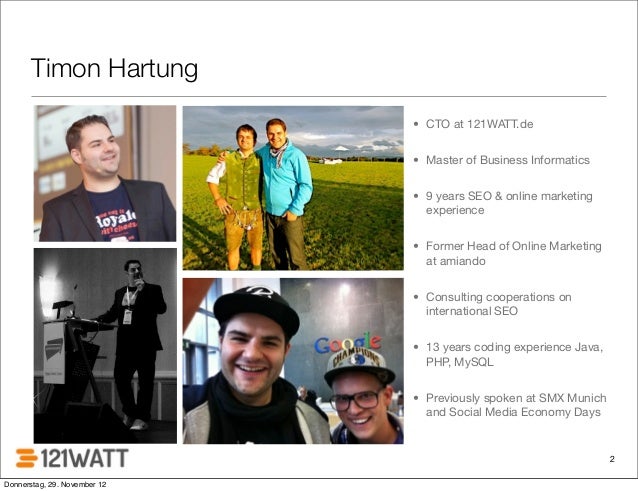
Task: Click the 121WATT logo
Action: tap(72, 458)
